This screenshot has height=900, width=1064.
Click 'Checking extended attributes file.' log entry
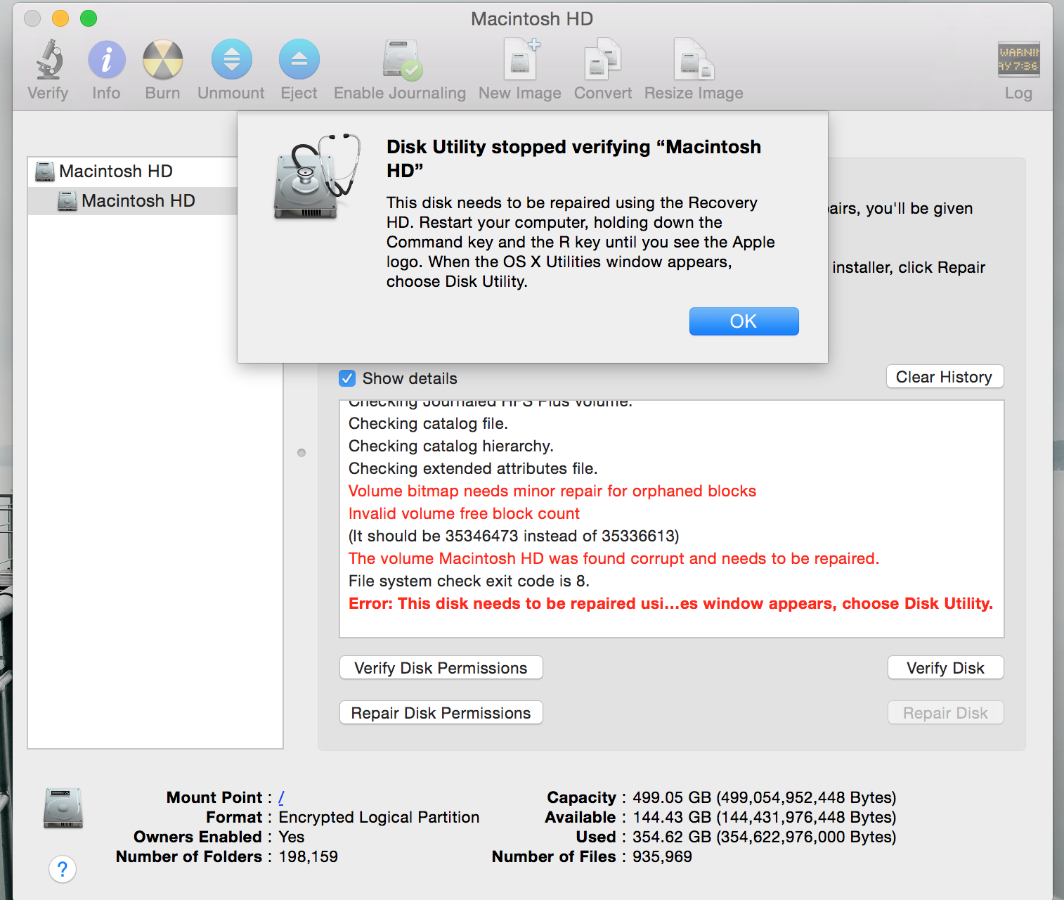click(473, 468)
